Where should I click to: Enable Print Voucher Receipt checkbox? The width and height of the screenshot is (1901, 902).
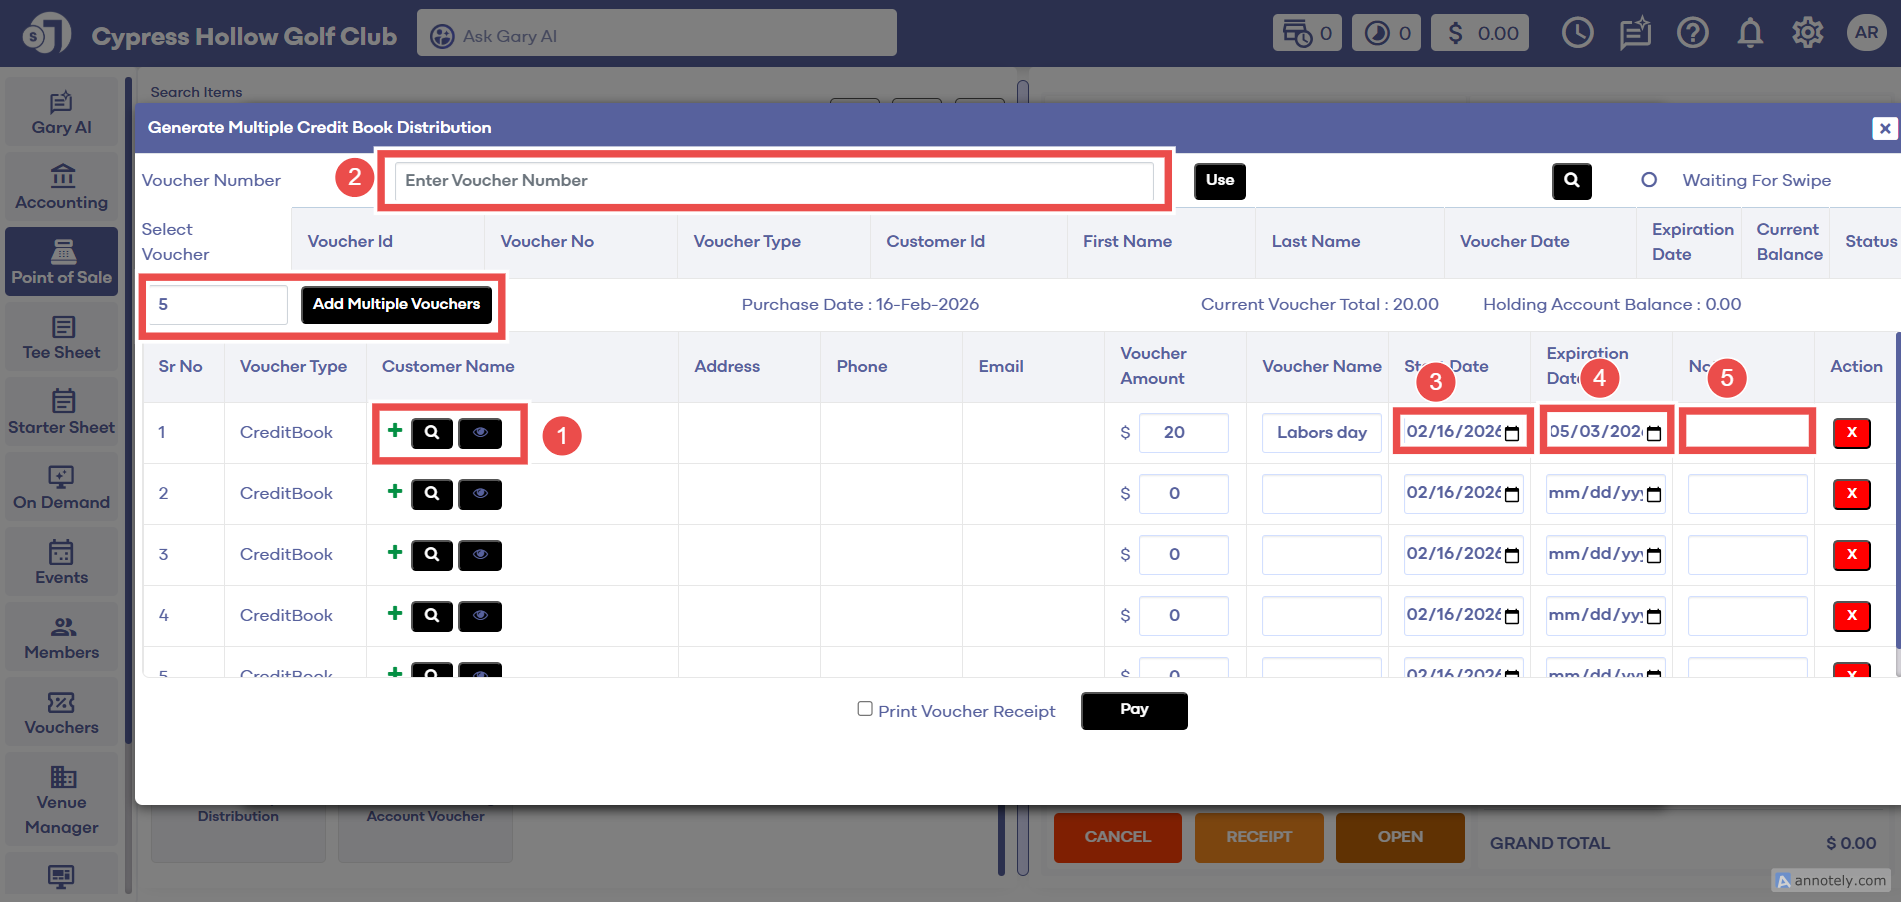tap(865, 709)
